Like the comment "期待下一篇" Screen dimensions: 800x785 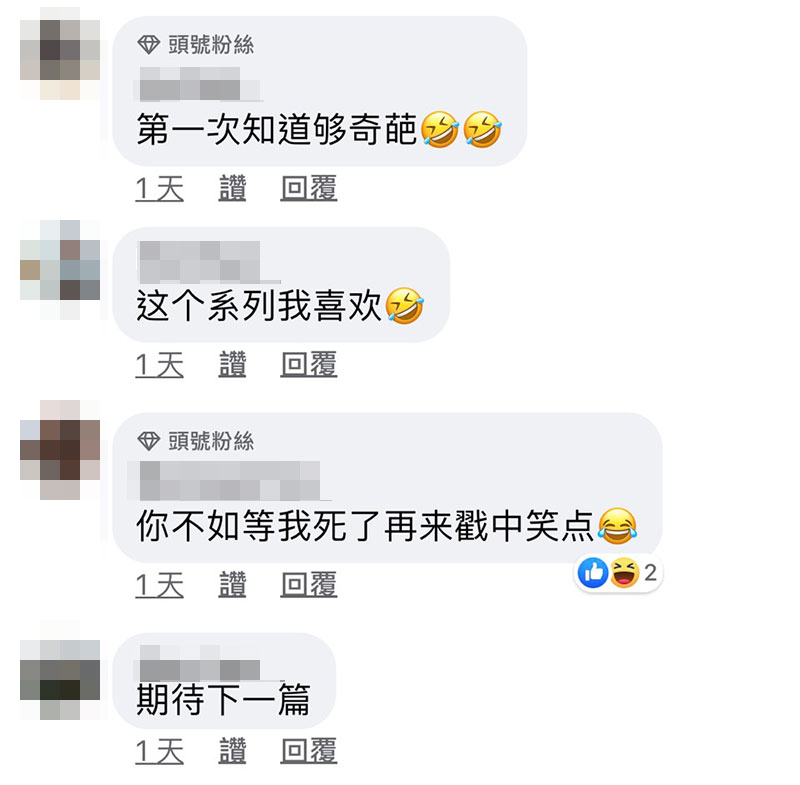[232, 751]
